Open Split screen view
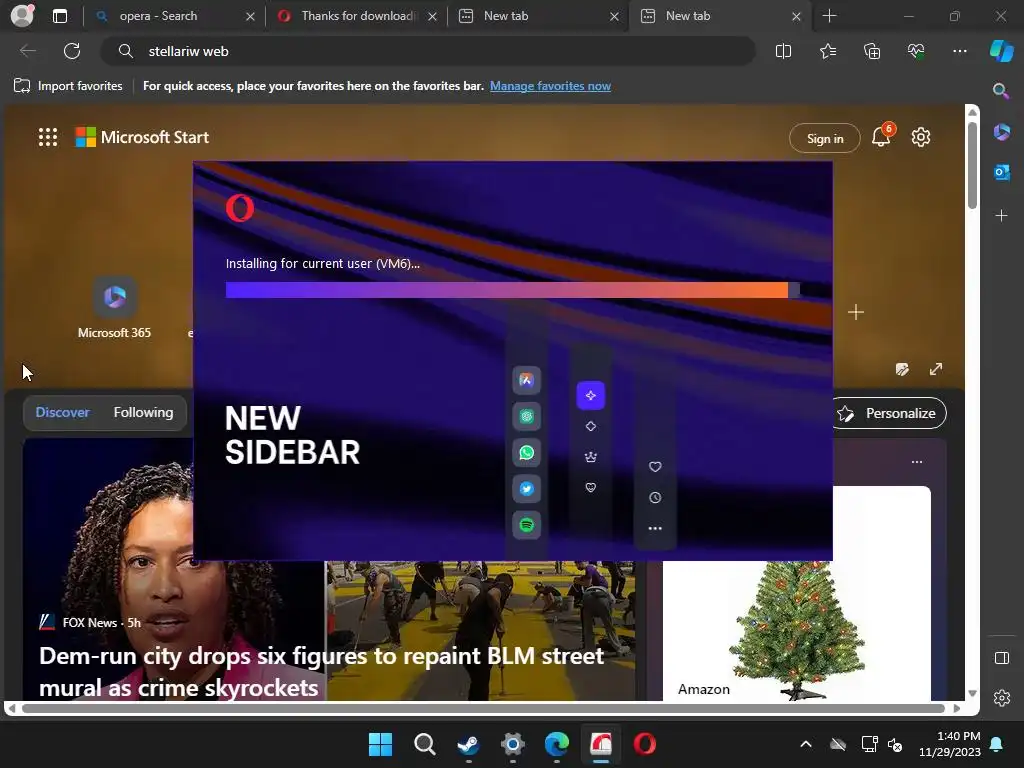This screenshot has height=768, width=1024. [783, 51]
